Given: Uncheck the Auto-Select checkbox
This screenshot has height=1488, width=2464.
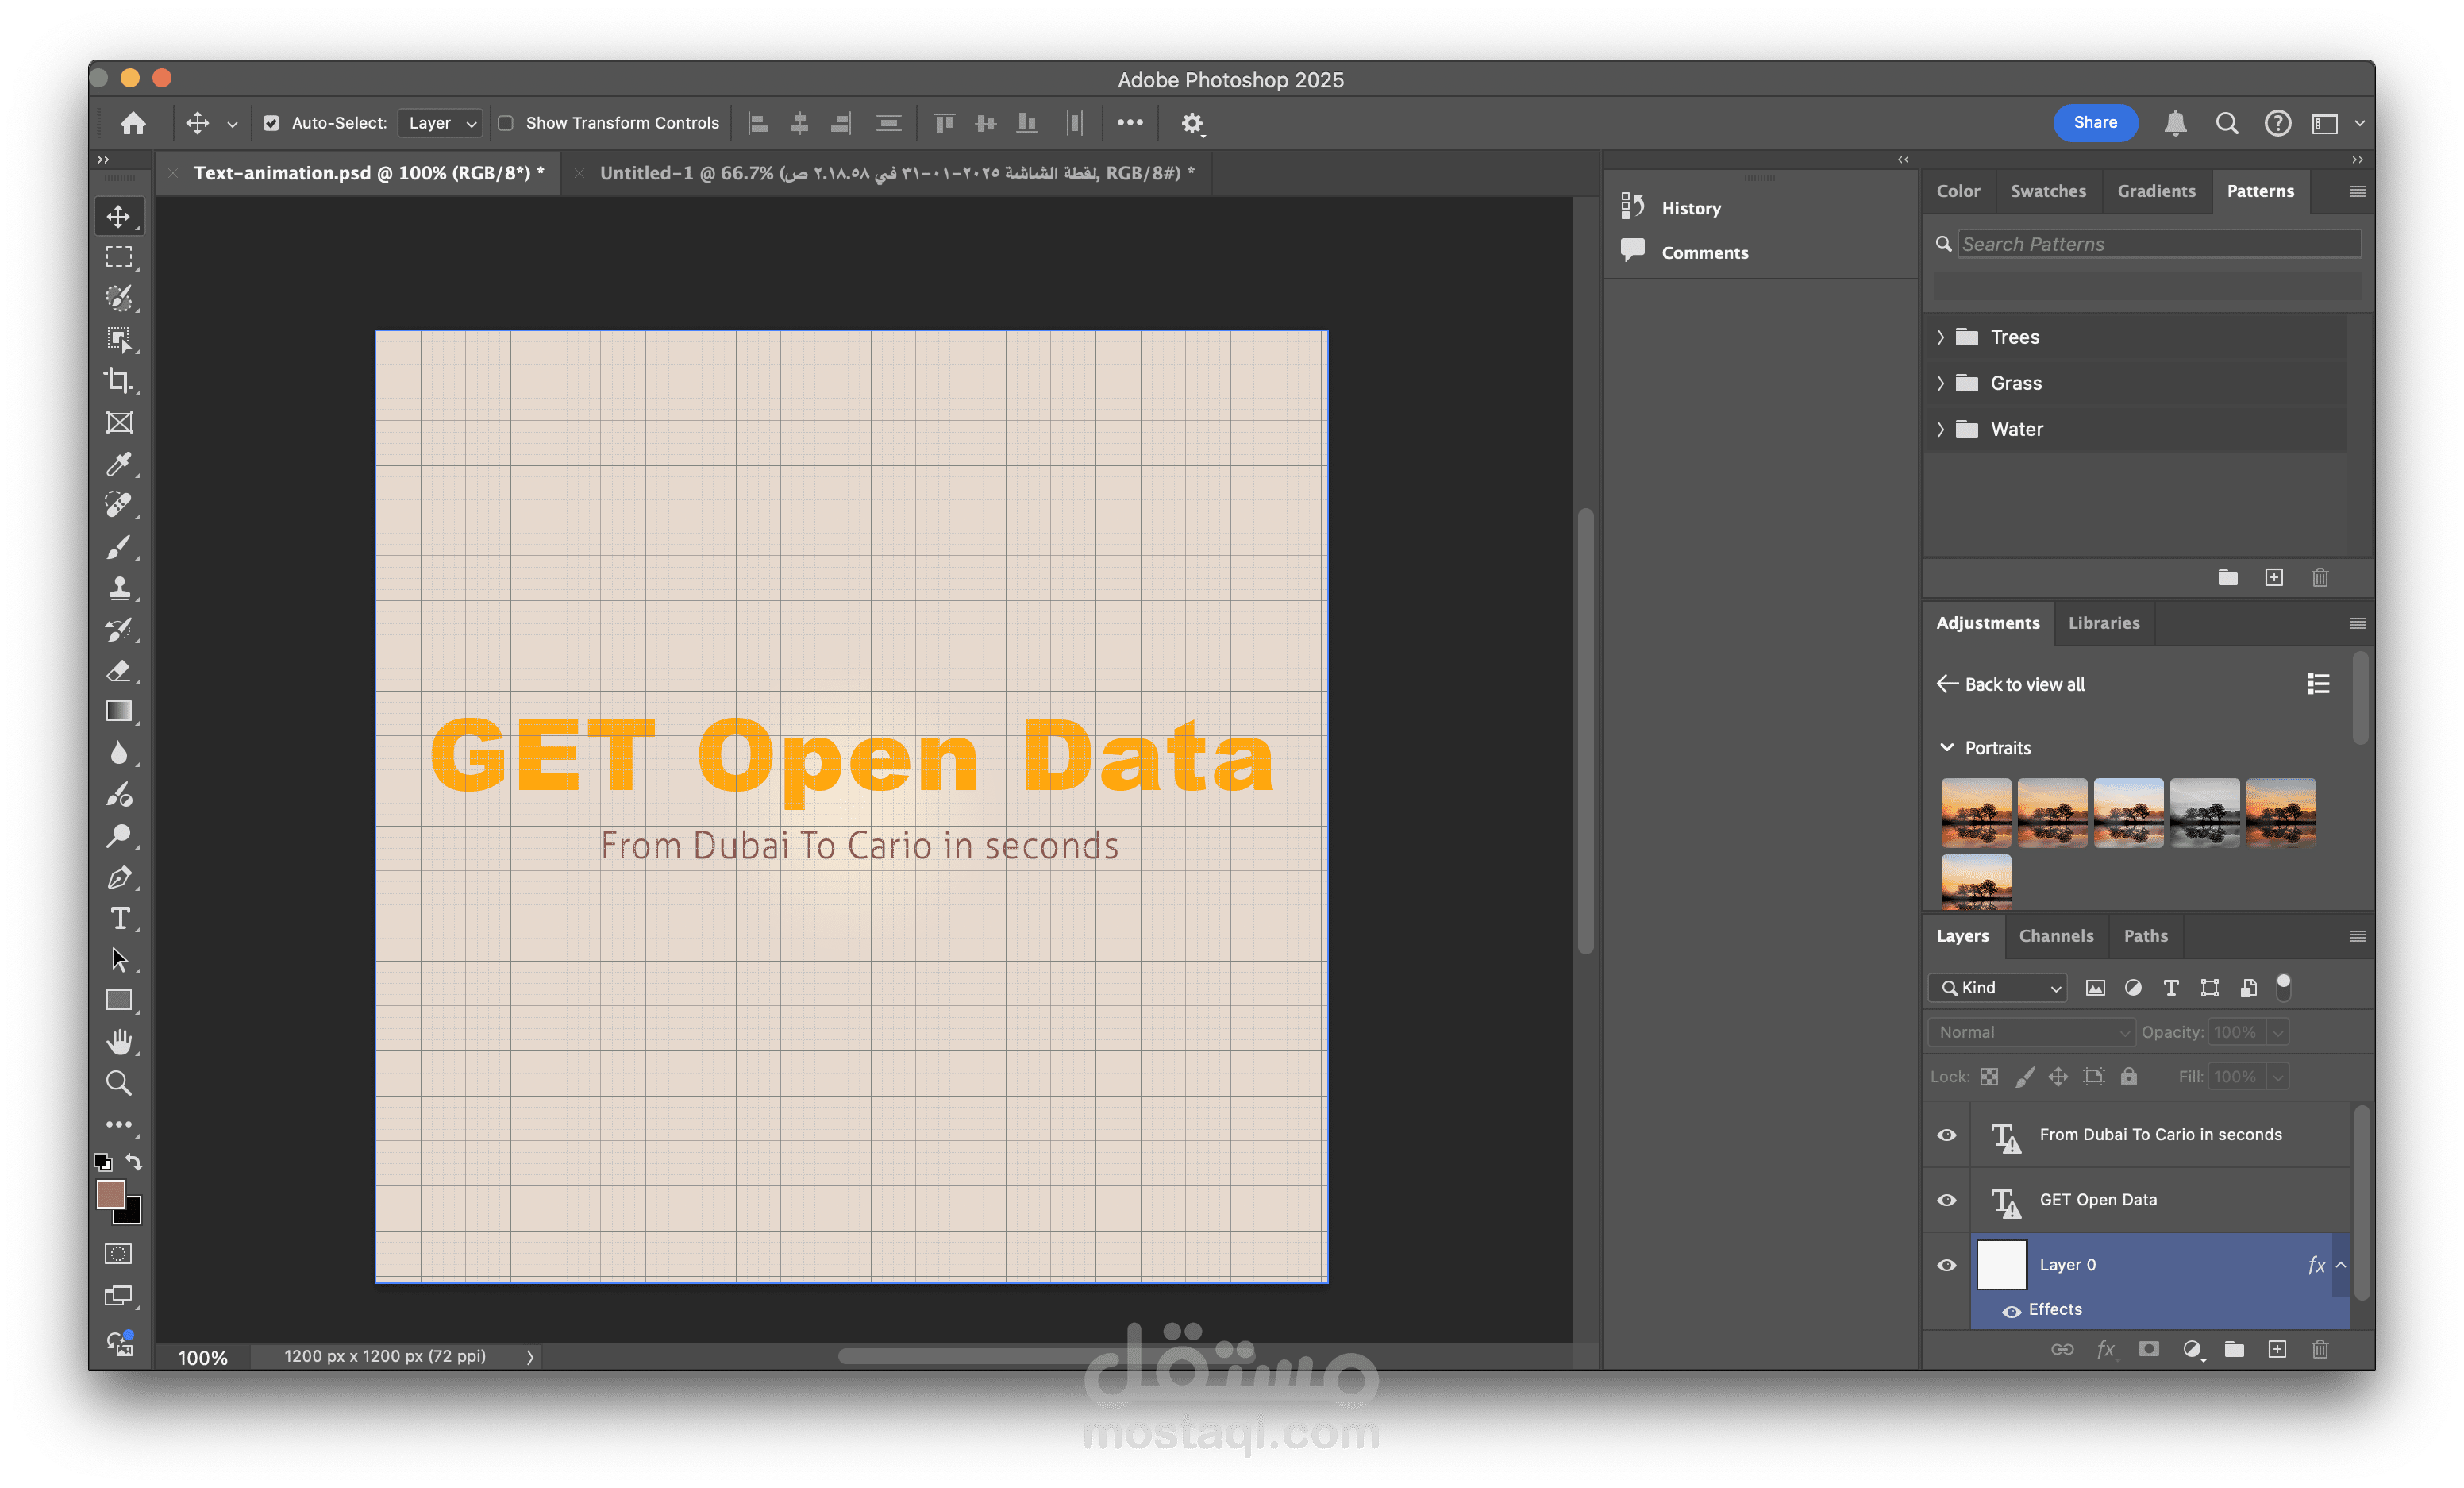Looking at the screenshot, I should point(271,123).
